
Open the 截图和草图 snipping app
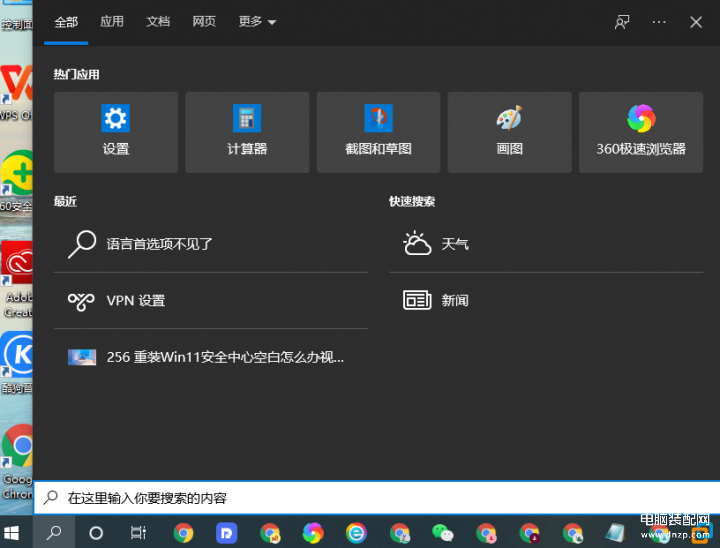pos(378,132)
